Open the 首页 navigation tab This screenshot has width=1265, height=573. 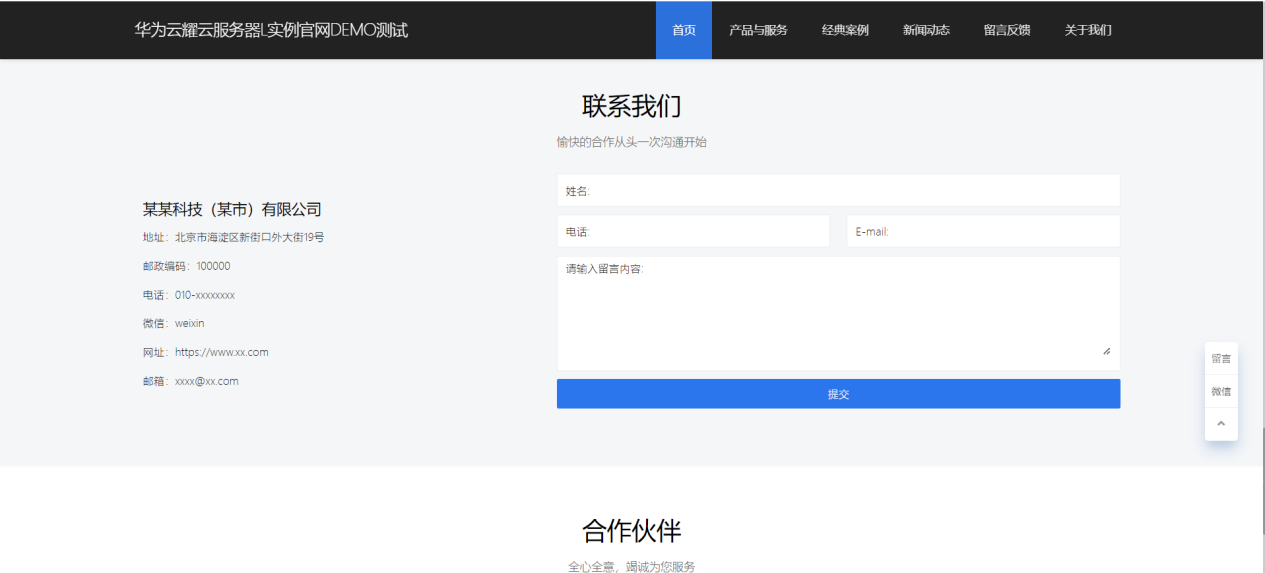(x=684, y=30)
